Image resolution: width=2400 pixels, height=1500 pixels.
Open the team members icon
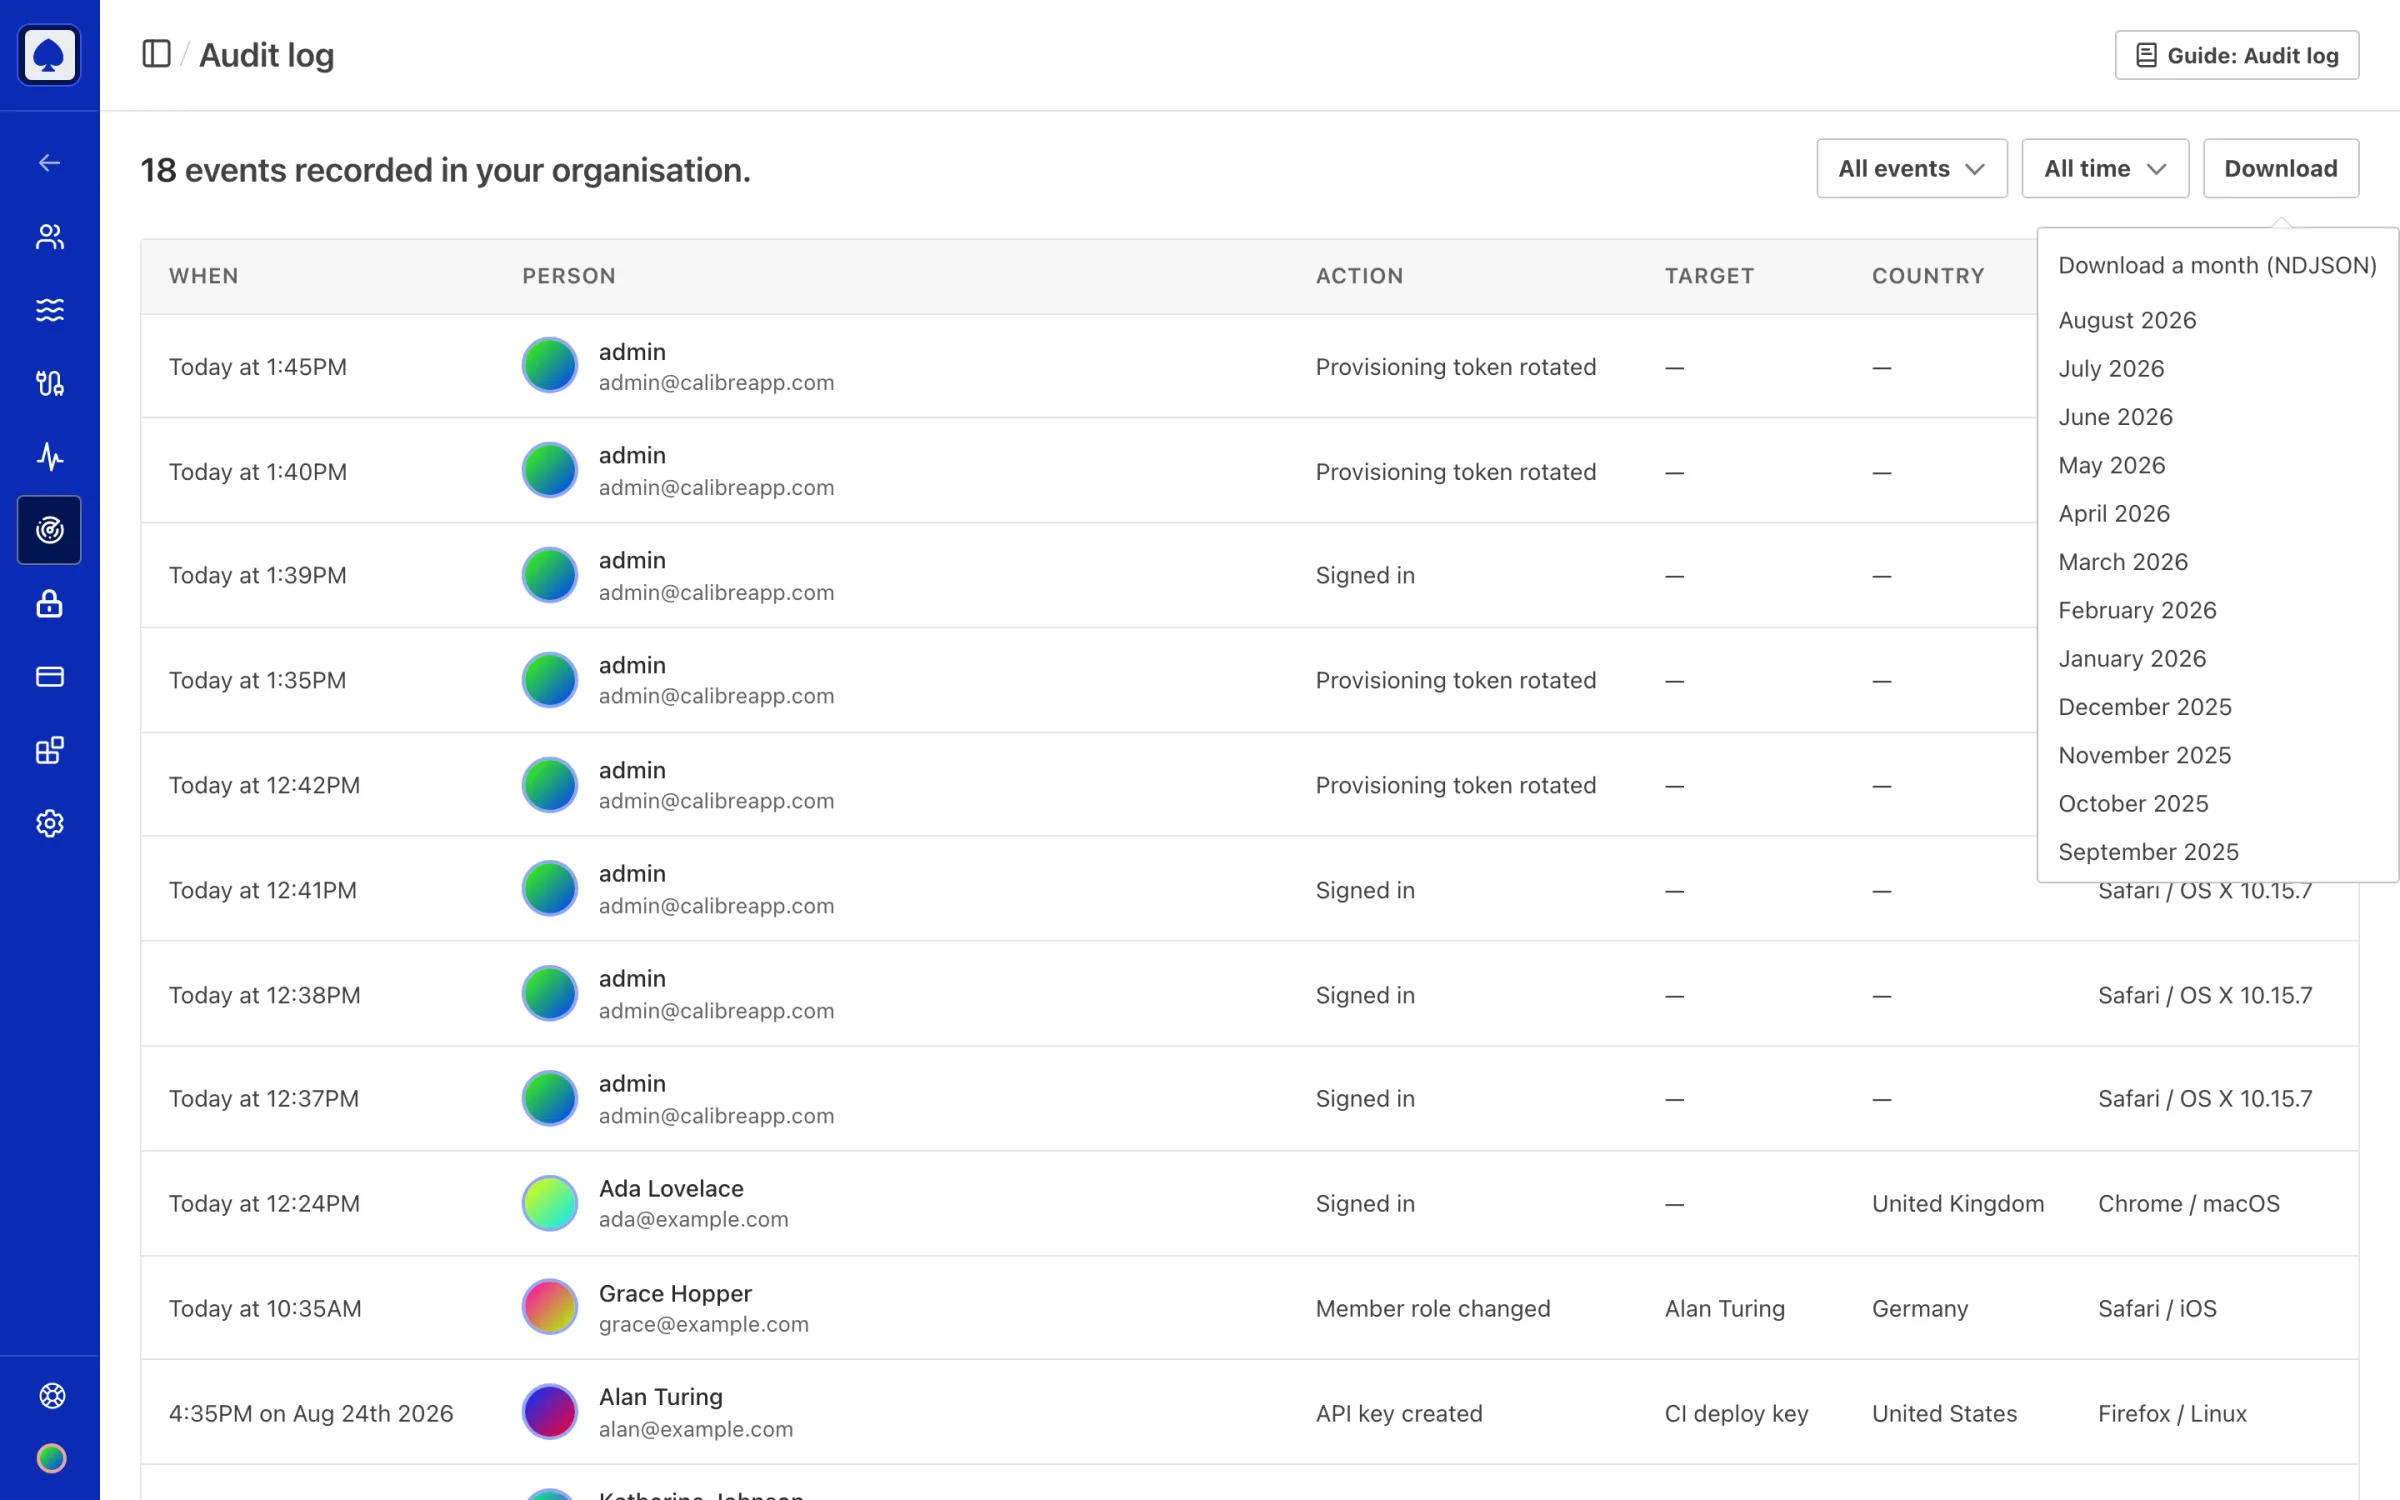(49, 237)
